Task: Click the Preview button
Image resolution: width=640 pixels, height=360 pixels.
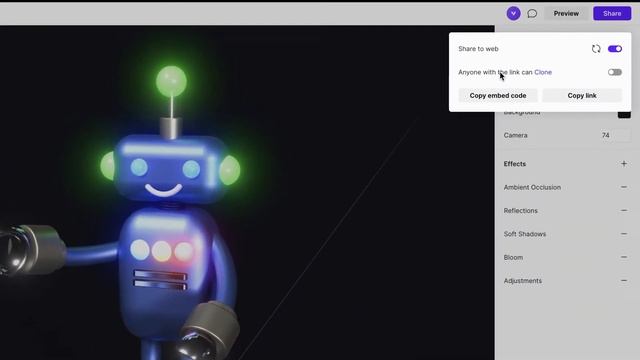Action: (566, 13)
